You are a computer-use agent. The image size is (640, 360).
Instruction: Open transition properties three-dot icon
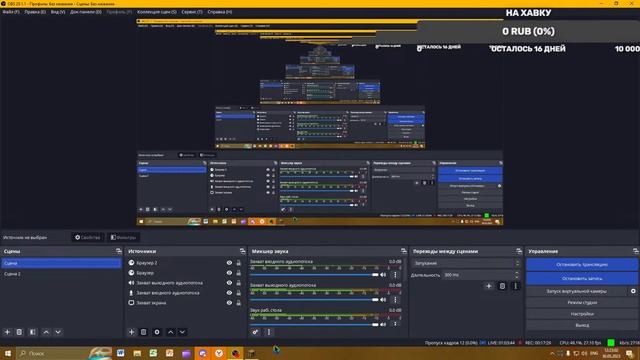click(x=516, y=286)
